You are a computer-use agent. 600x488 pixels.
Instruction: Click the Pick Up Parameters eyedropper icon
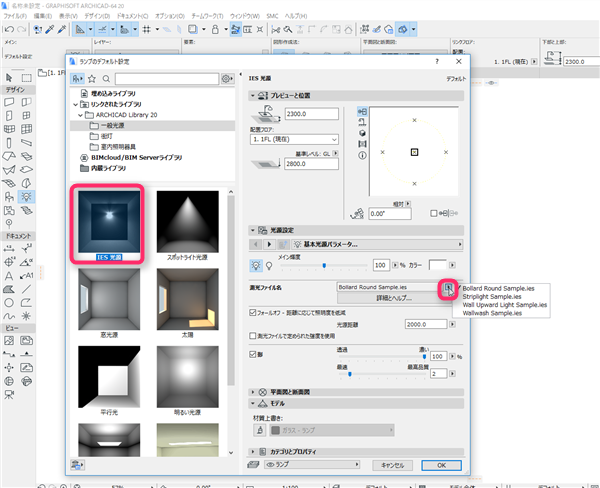[50, 29]
